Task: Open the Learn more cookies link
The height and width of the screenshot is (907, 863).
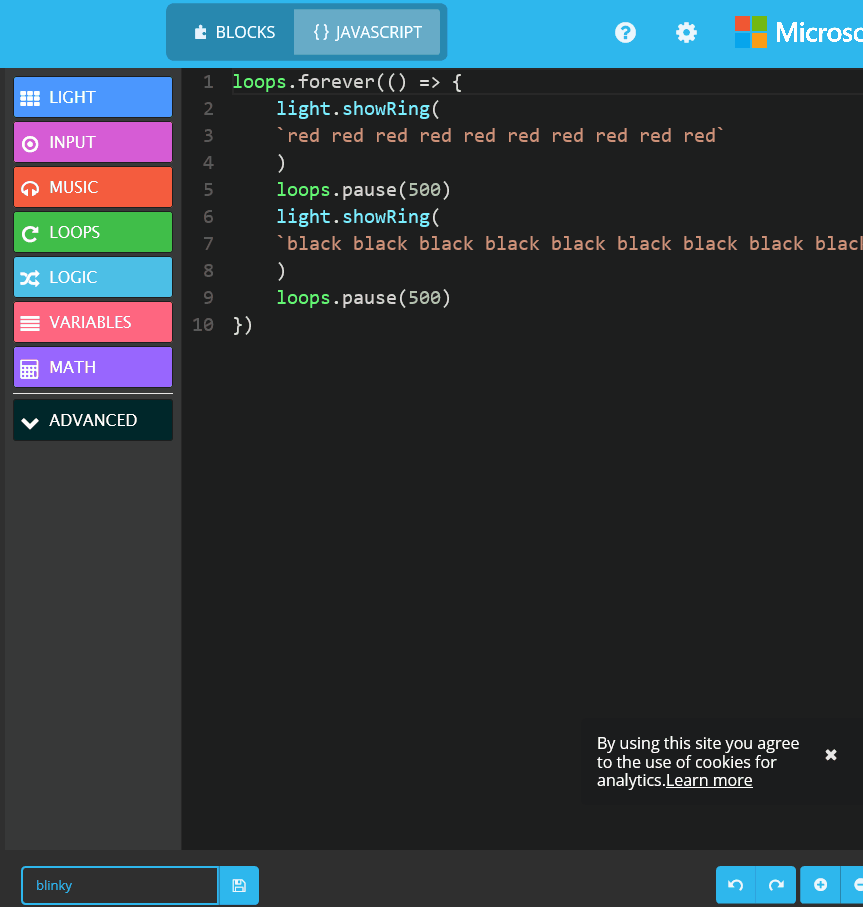Action: pyautogui.click(x=709, y=780)
